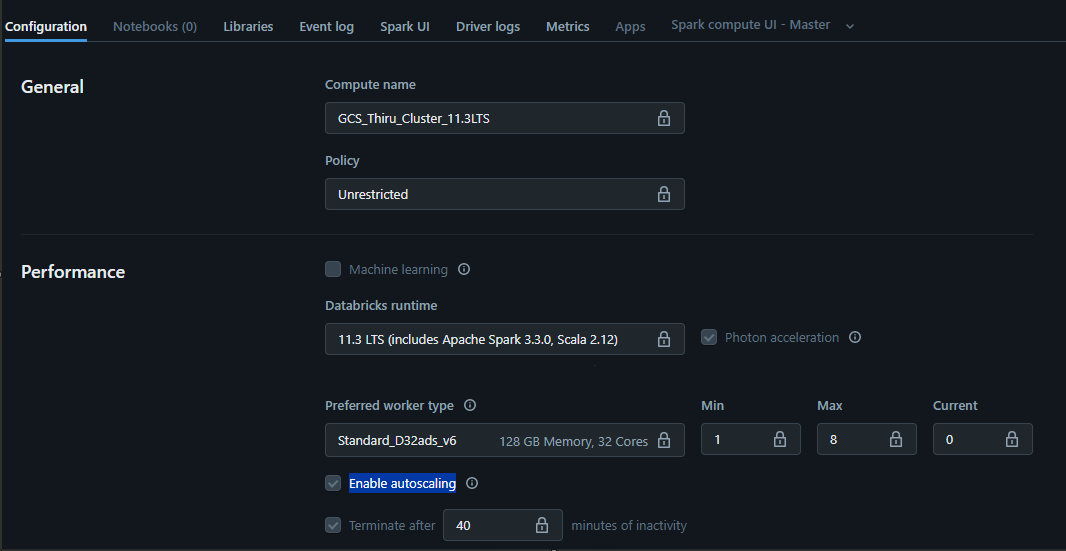The width and height of the screenshot is (1066, 551).
Task: Click the General section heading
Action: 52,87
